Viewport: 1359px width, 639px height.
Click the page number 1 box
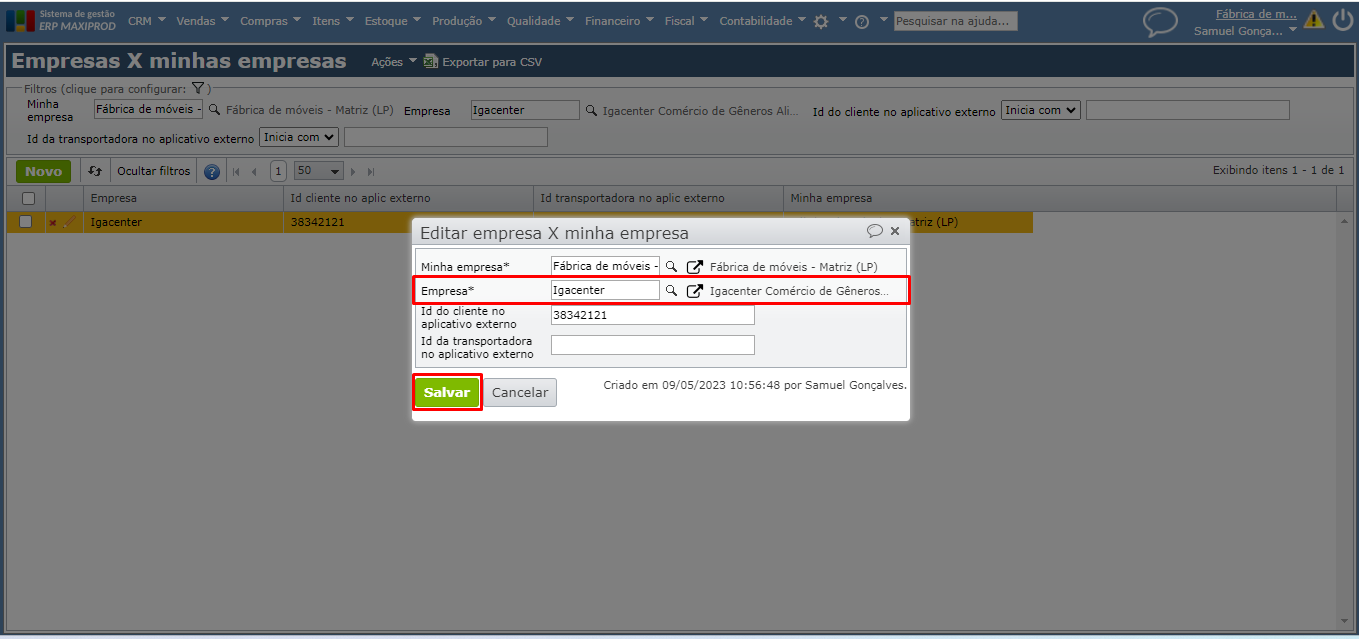coord(278,171)
